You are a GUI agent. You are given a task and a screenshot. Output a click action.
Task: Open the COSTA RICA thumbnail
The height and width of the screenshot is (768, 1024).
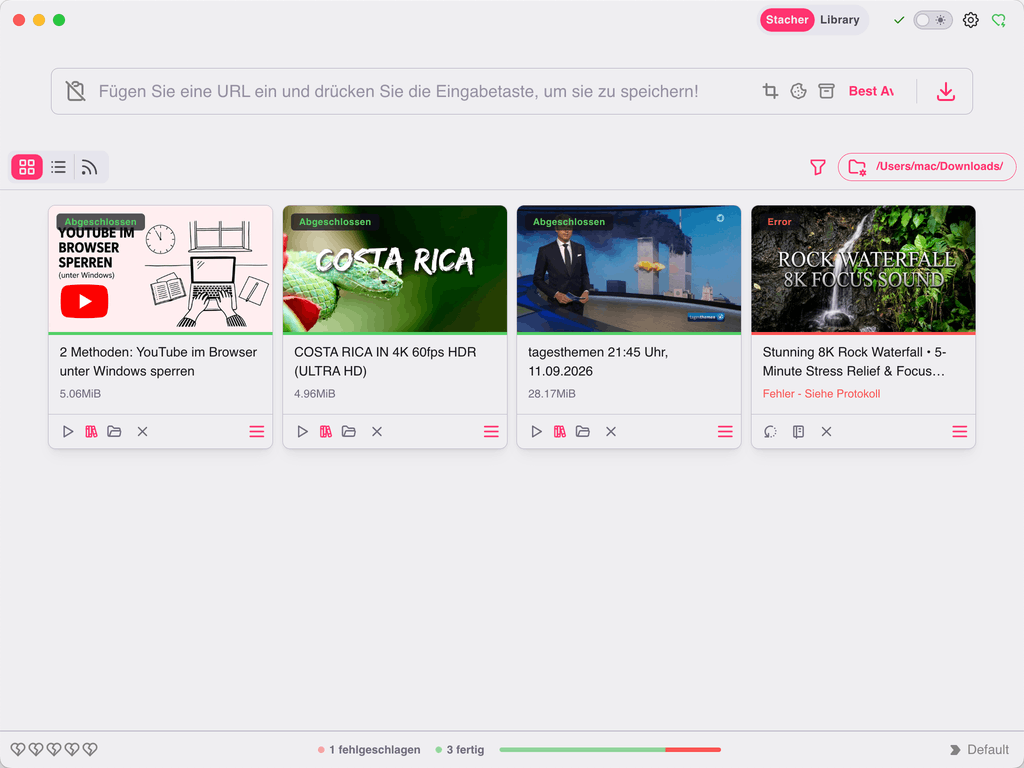pyautogui.click(x=394, y=269)
